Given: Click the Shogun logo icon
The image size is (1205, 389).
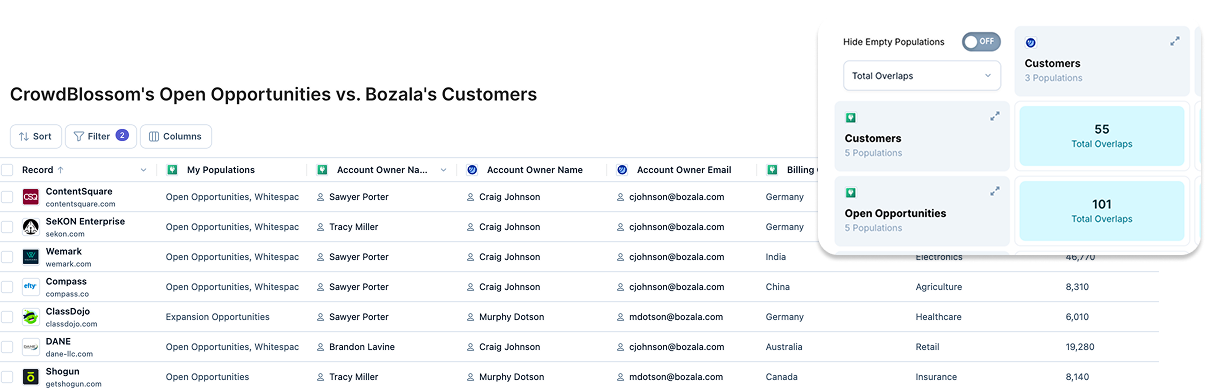Looking at the screenshot, I should click(x=31, y=377).
